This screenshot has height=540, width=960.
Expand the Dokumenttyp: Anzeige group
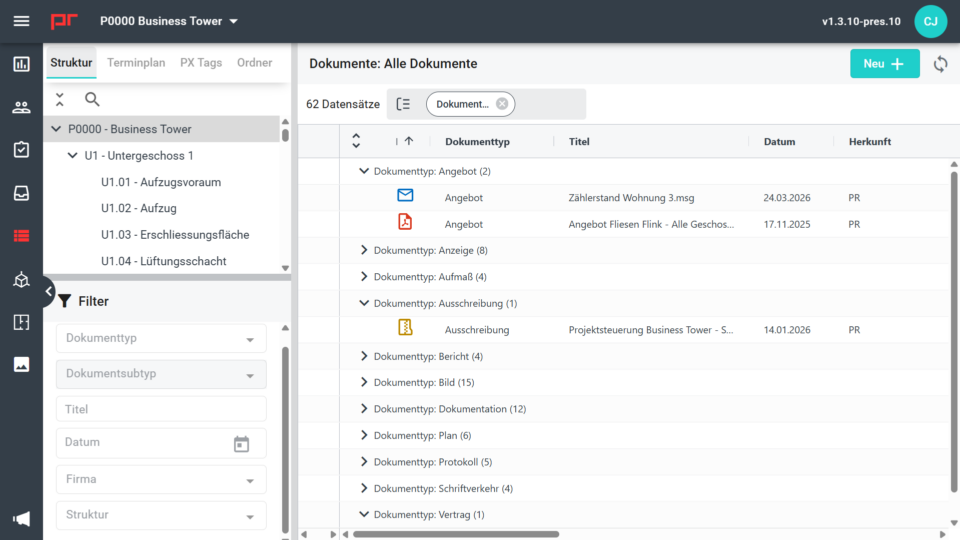pyautogui.click(x=364, y=251)
